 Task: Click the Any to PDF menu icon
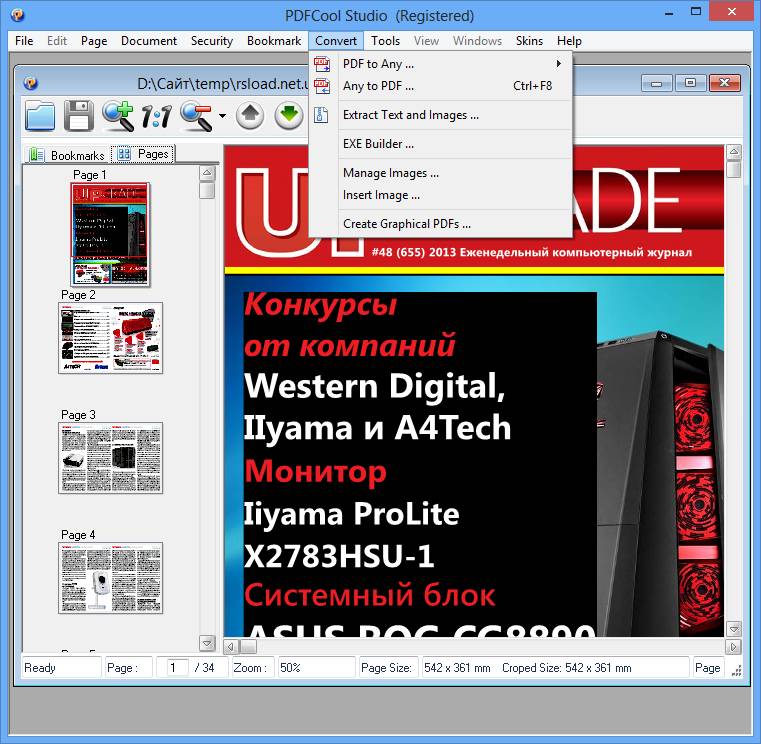(x=321, y=86)
